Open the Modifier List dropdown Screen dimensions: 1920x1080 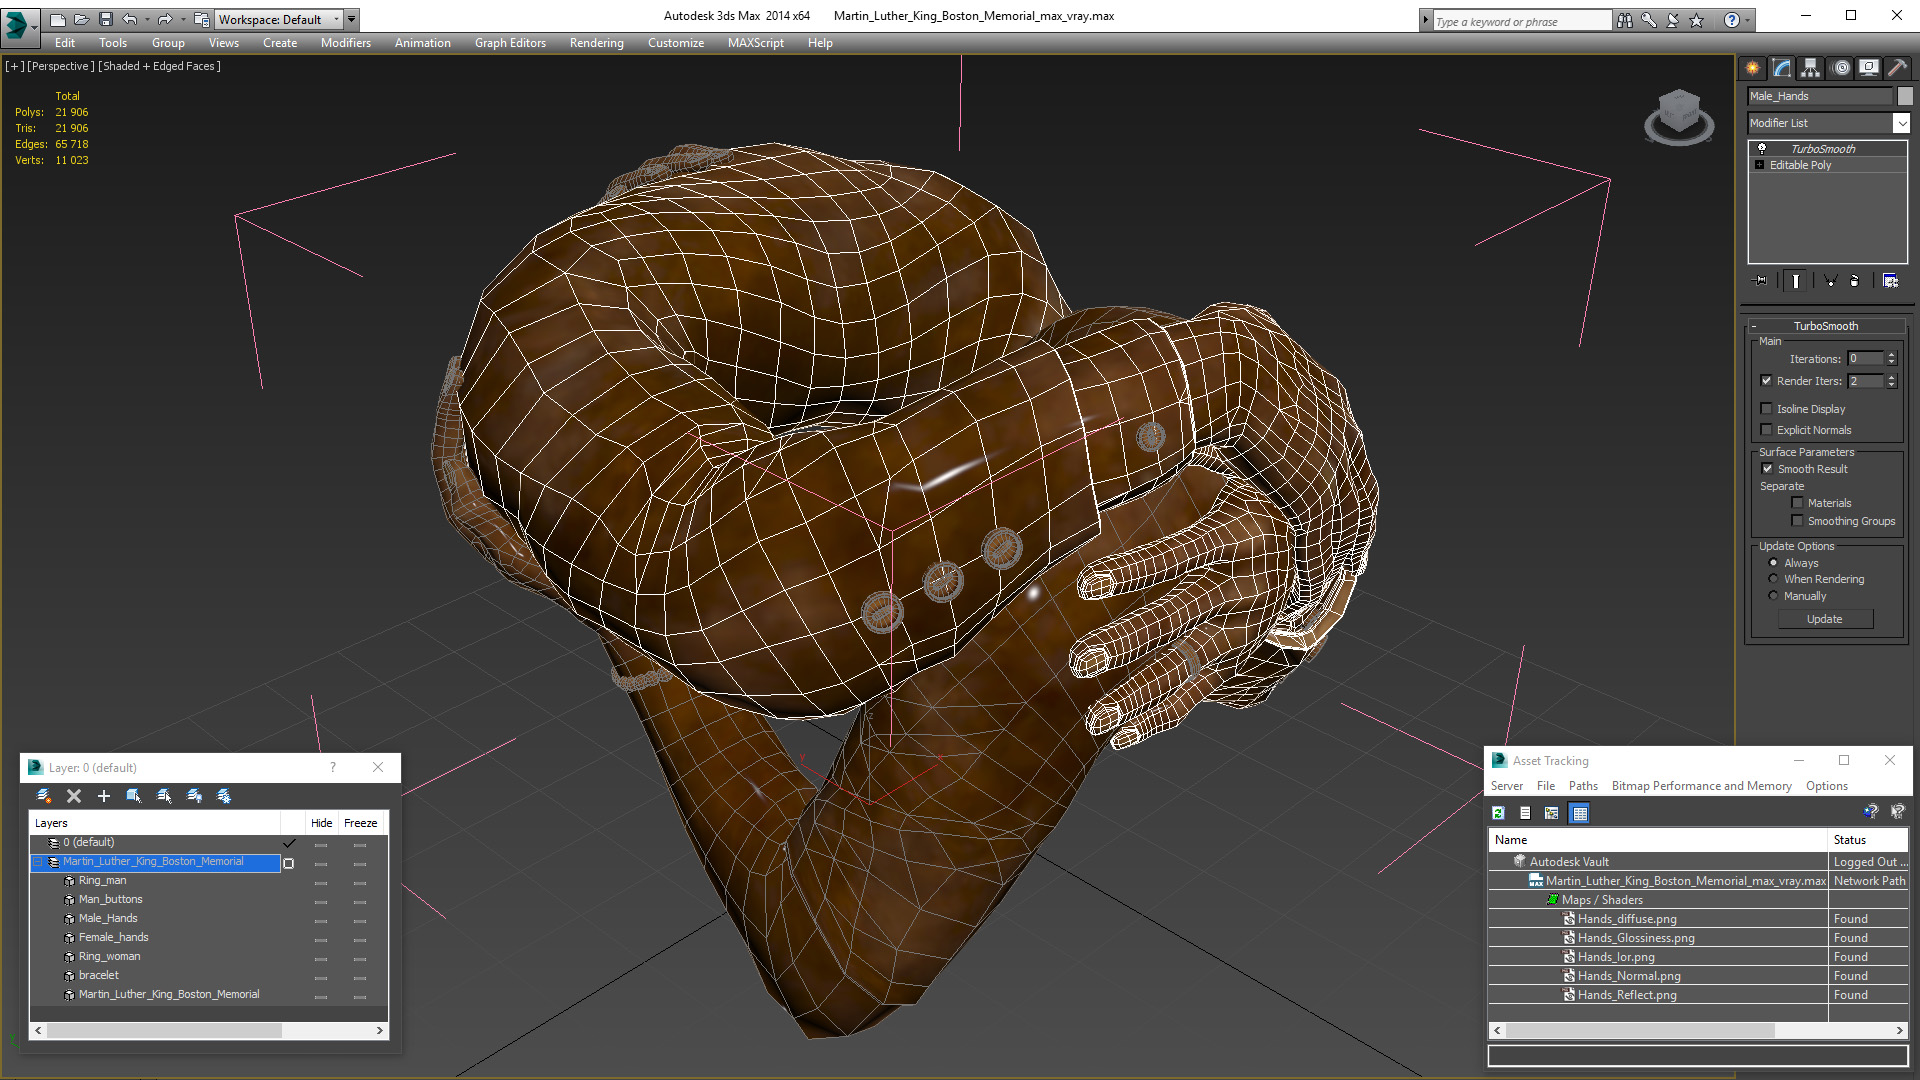(x=1901, y=123)
